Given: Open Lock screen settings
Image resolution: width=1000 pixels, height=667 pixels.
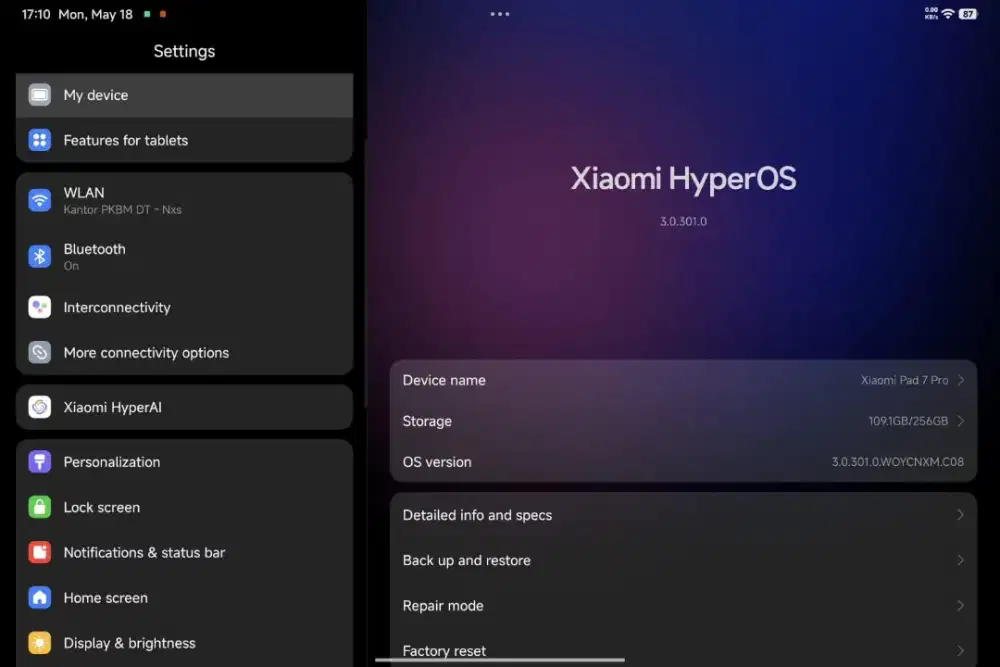Looking at the screenshot, I should point(184,508).
